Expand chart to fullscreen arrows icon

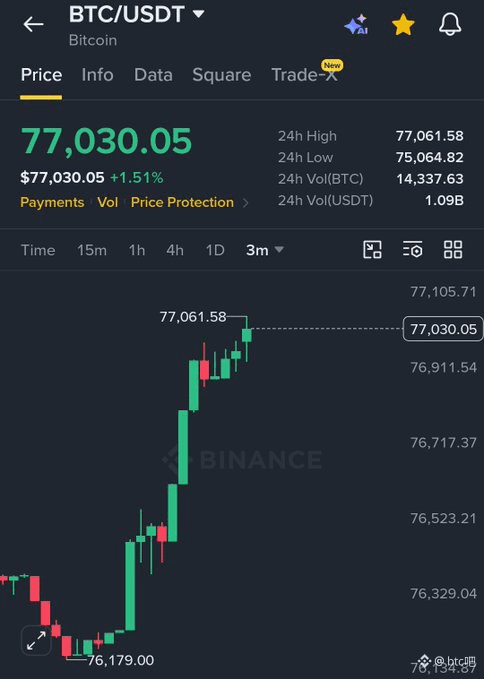(x=36, y=640)
